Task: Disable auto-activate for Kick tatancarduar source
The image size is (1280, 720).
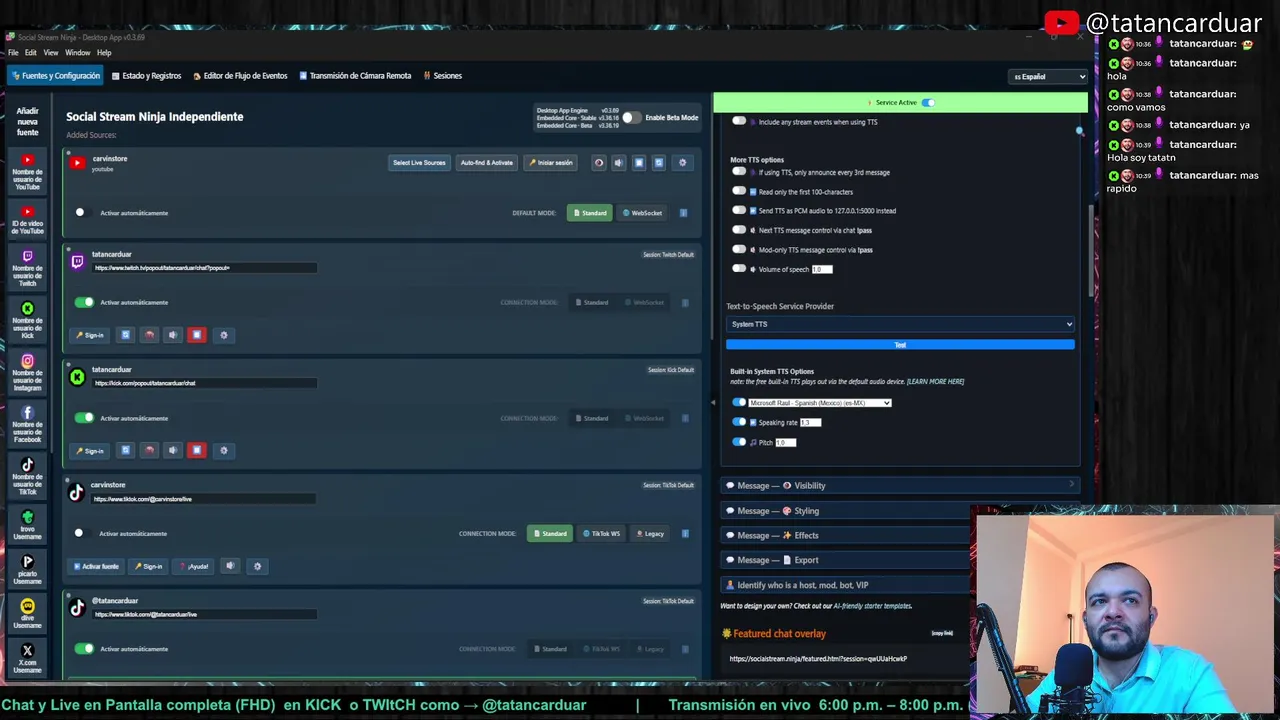Action: (84, 418)
